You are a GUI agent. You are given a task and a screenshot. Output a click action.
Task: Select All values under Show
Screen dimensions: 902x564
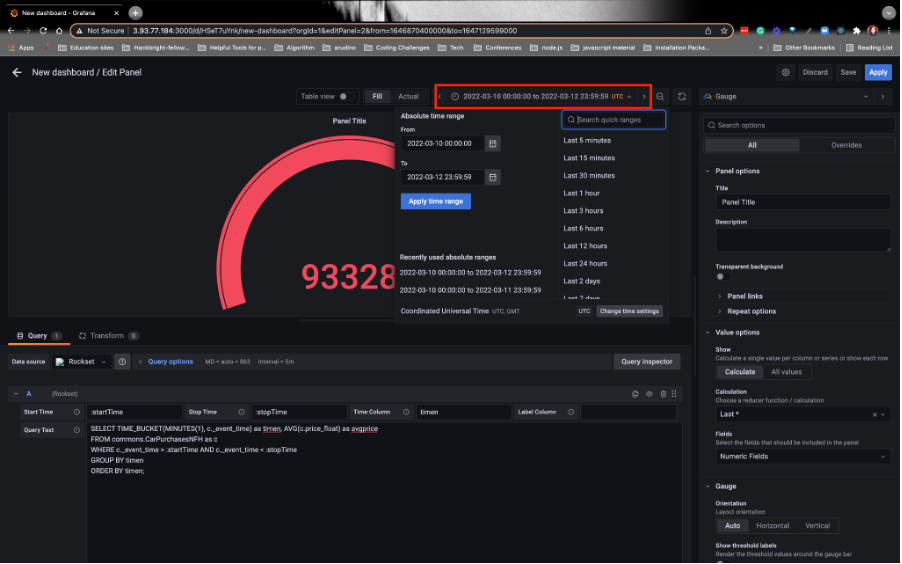(x=786, y=372)
